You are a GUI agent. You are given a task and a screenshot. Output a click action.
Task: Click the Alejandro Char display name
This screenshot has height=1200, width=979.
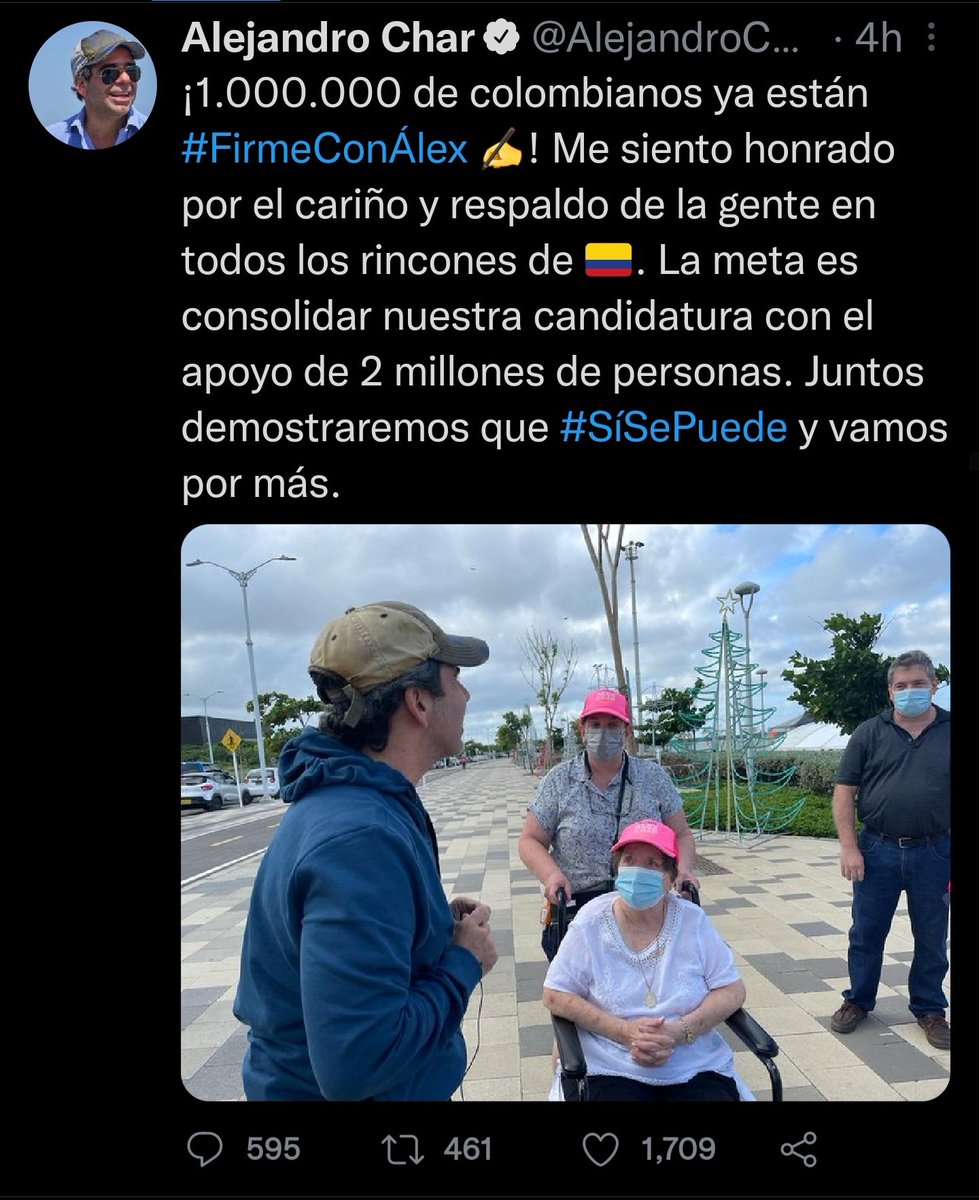328,39
